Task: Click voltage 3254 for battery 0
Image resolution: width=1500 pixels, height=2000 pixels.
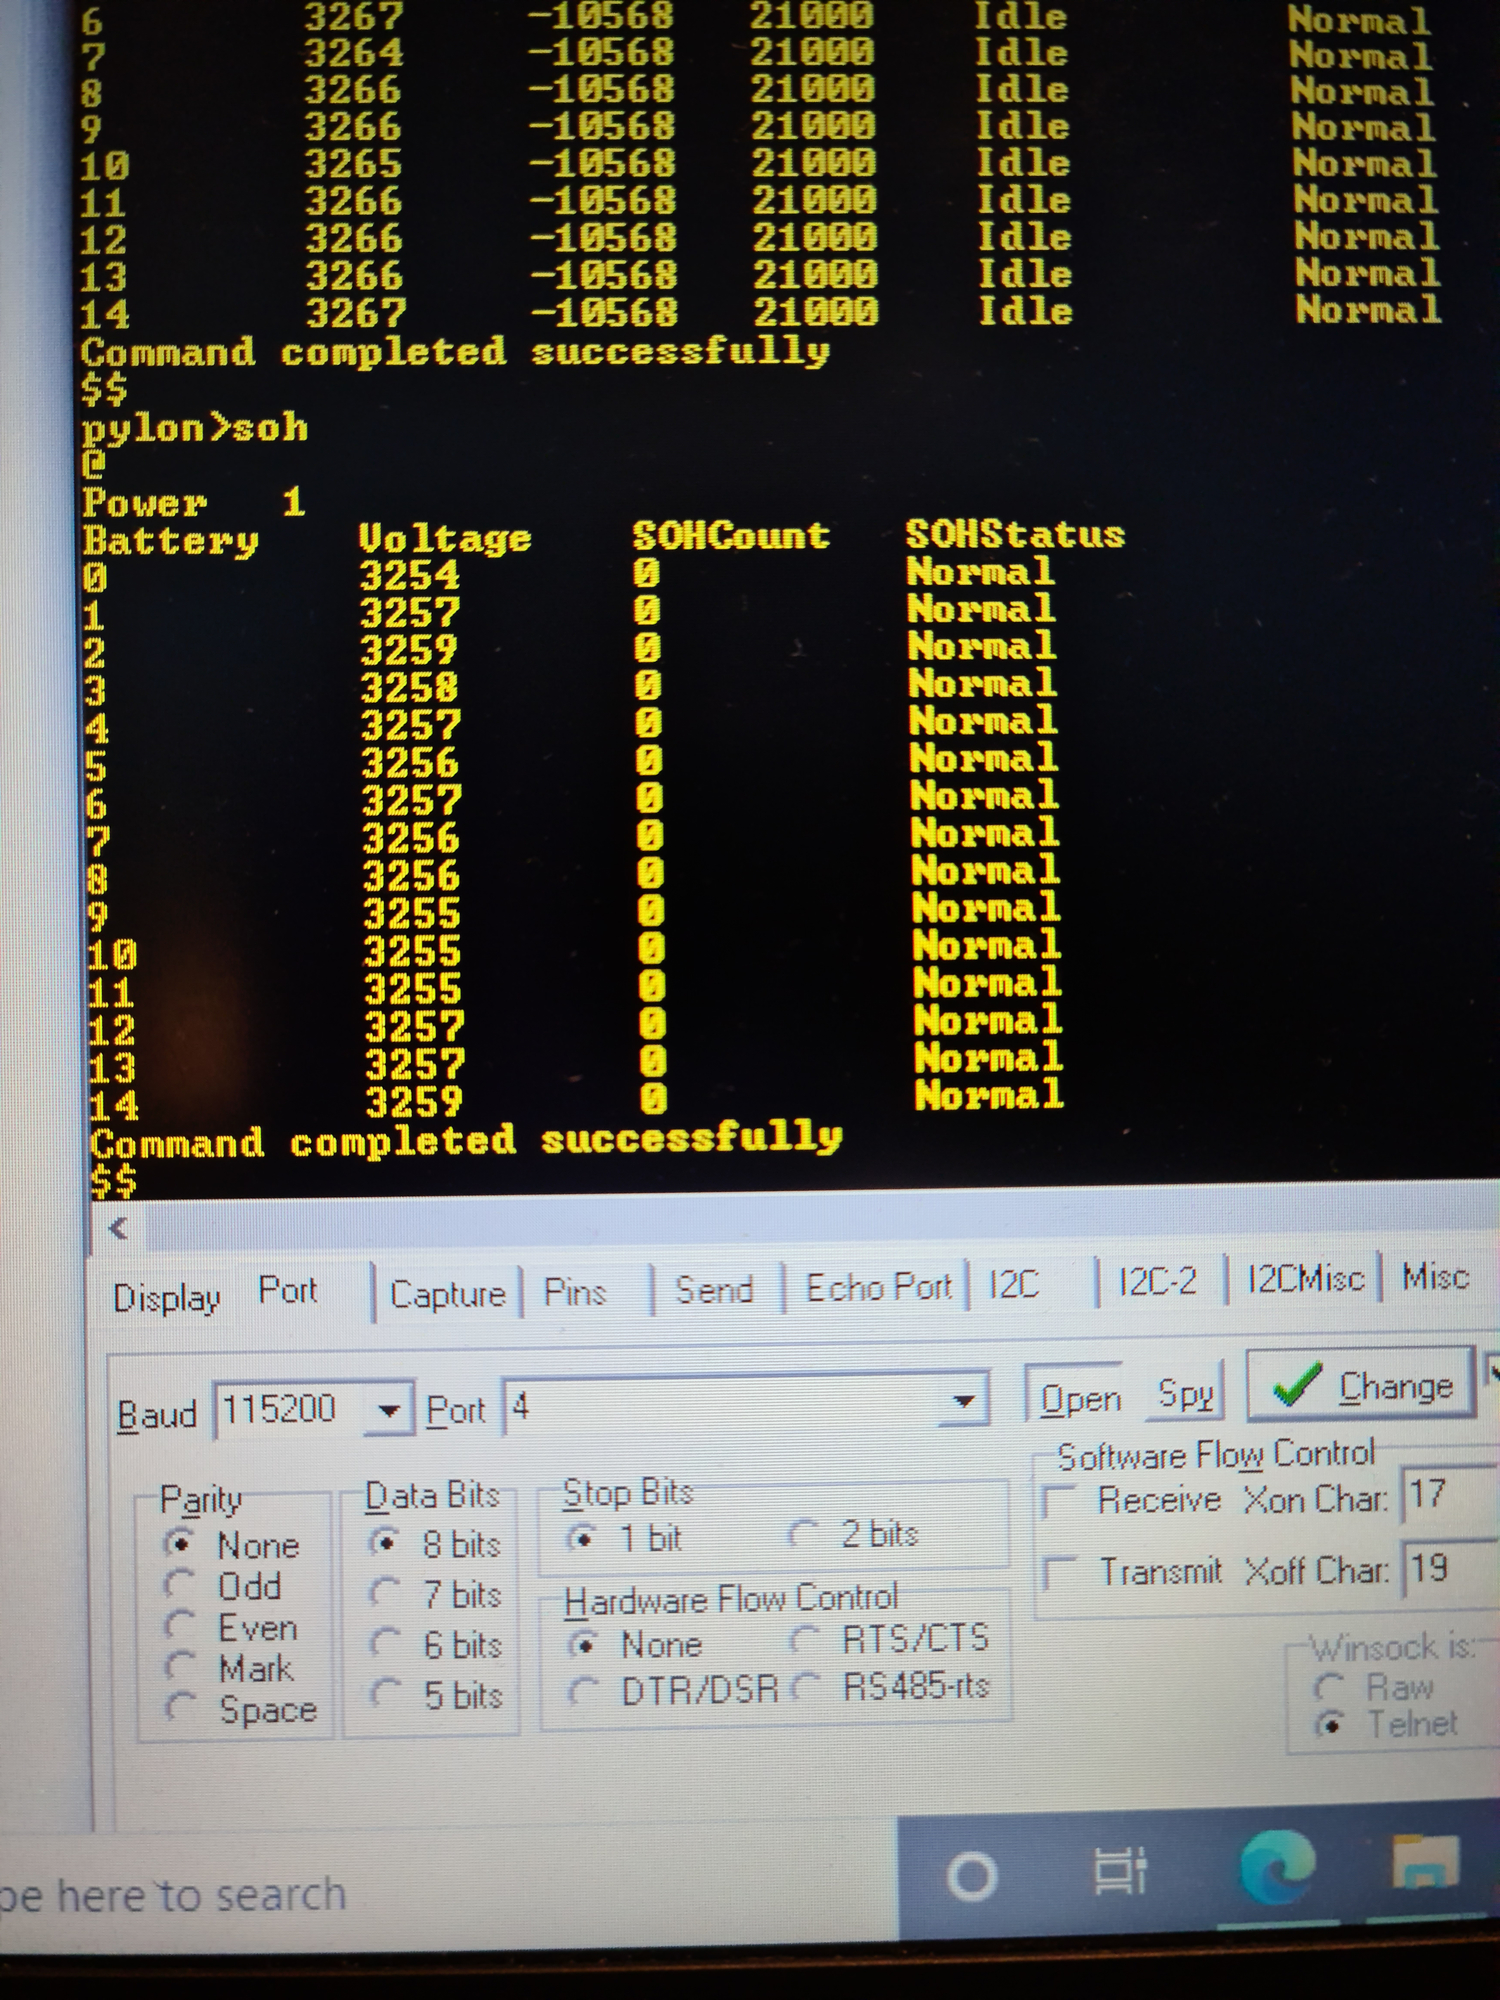Action: (410, 576)
